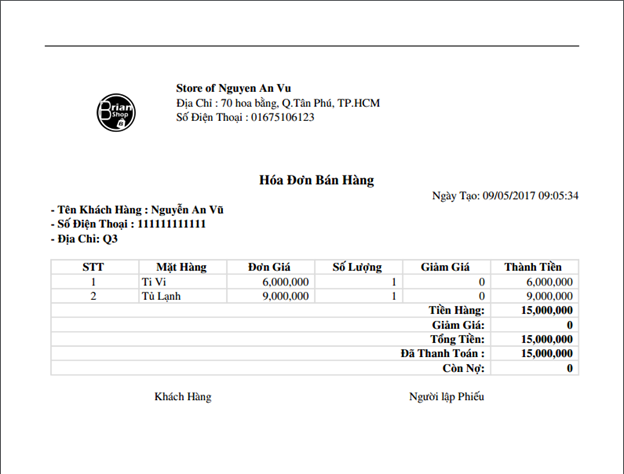
Task: Click the Còn Nợ value 0
Action: (x=569, y=368)
